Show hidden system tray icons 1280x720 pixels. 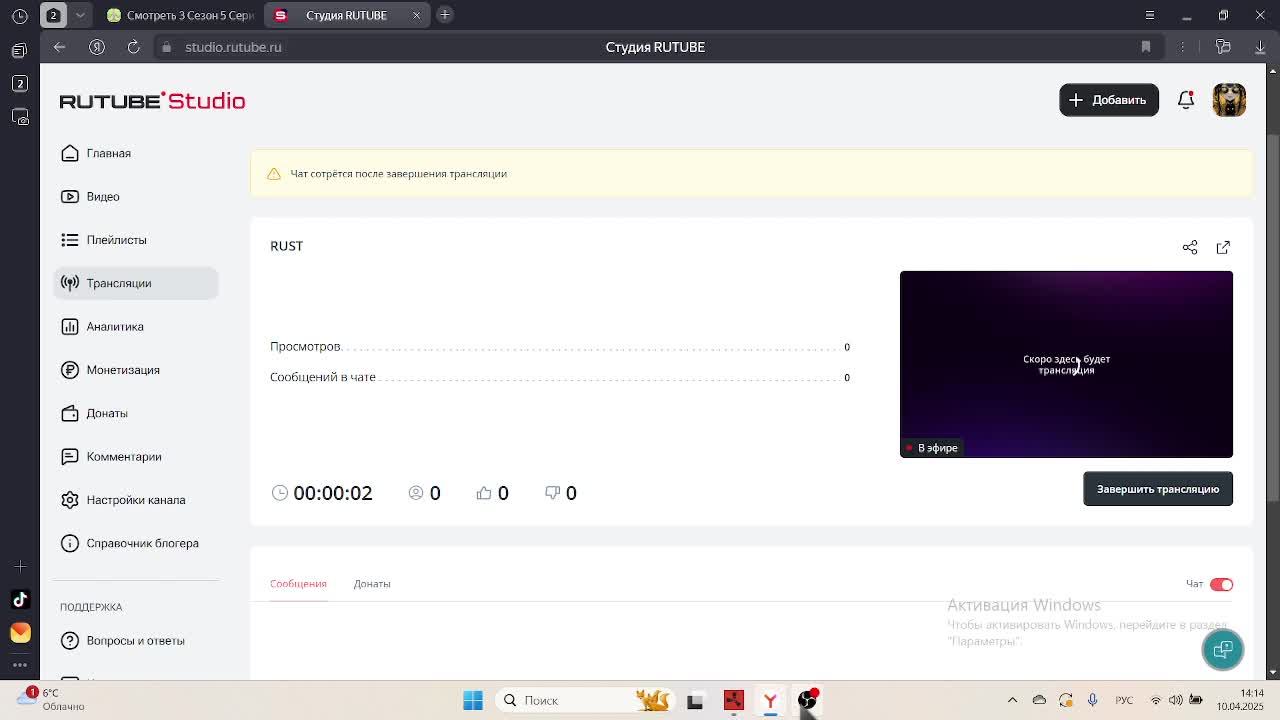coord(1012,700)
